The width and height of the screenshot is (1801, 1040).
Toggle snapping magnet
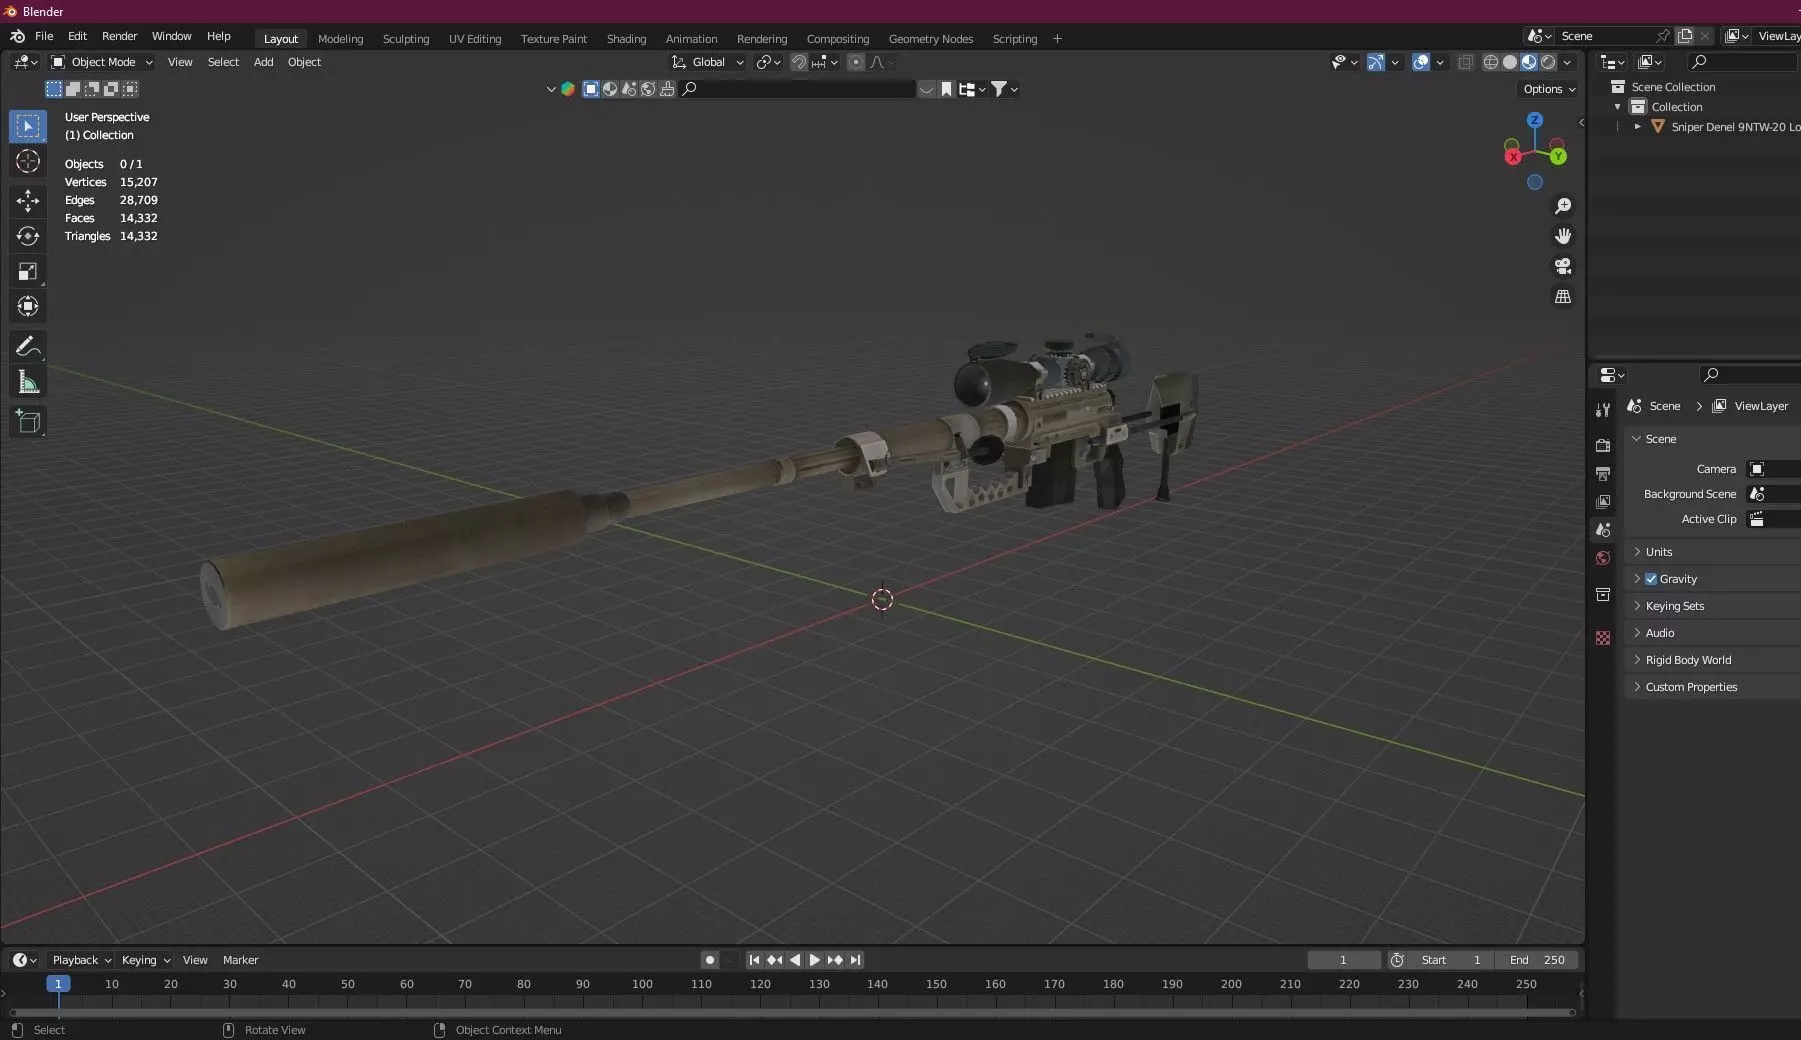799,62
